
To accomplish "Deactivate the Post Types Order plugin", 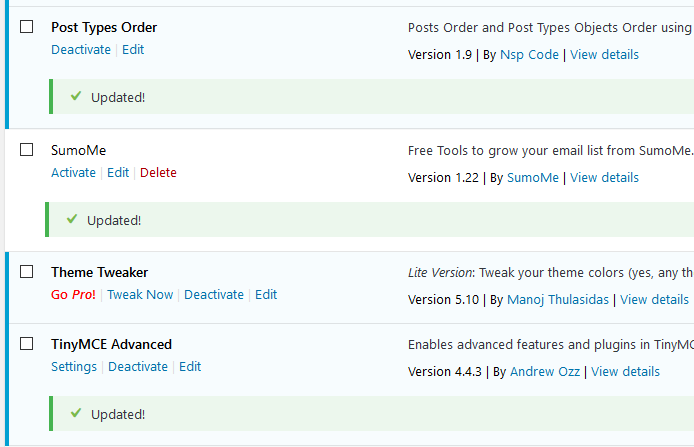I will [x=81, y=50].
